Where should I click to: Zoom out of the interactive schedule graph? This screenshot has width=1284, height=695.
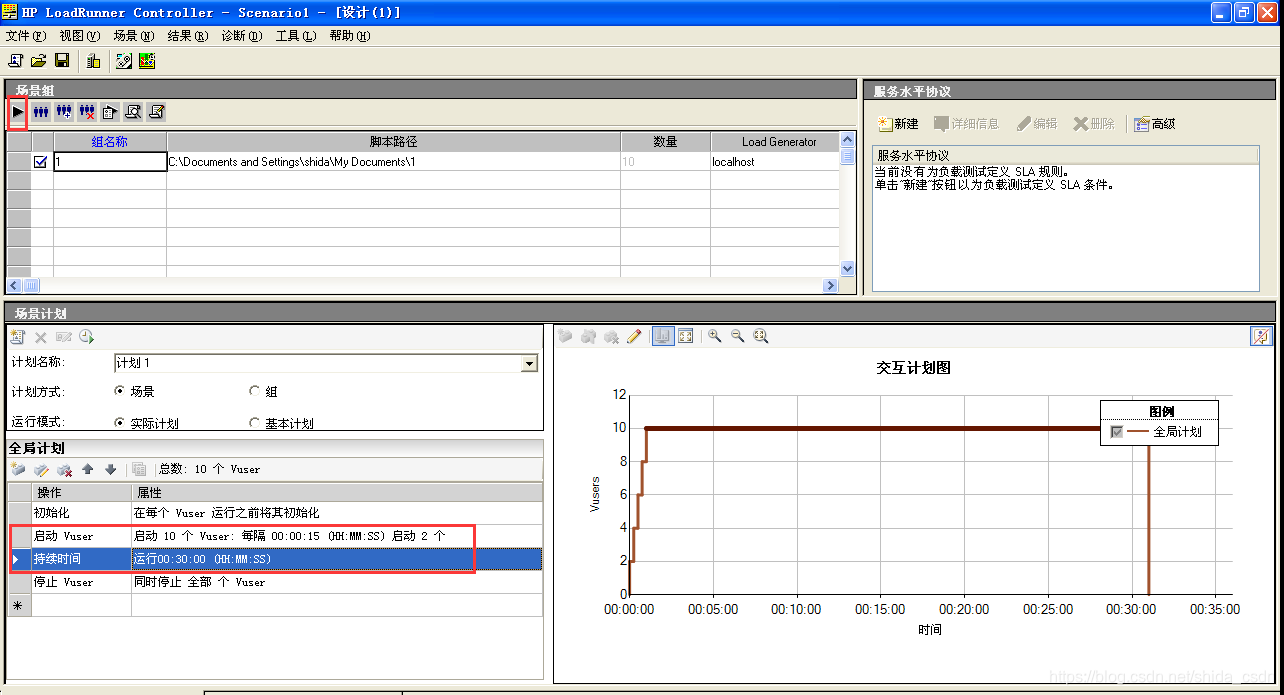(738, 337)
